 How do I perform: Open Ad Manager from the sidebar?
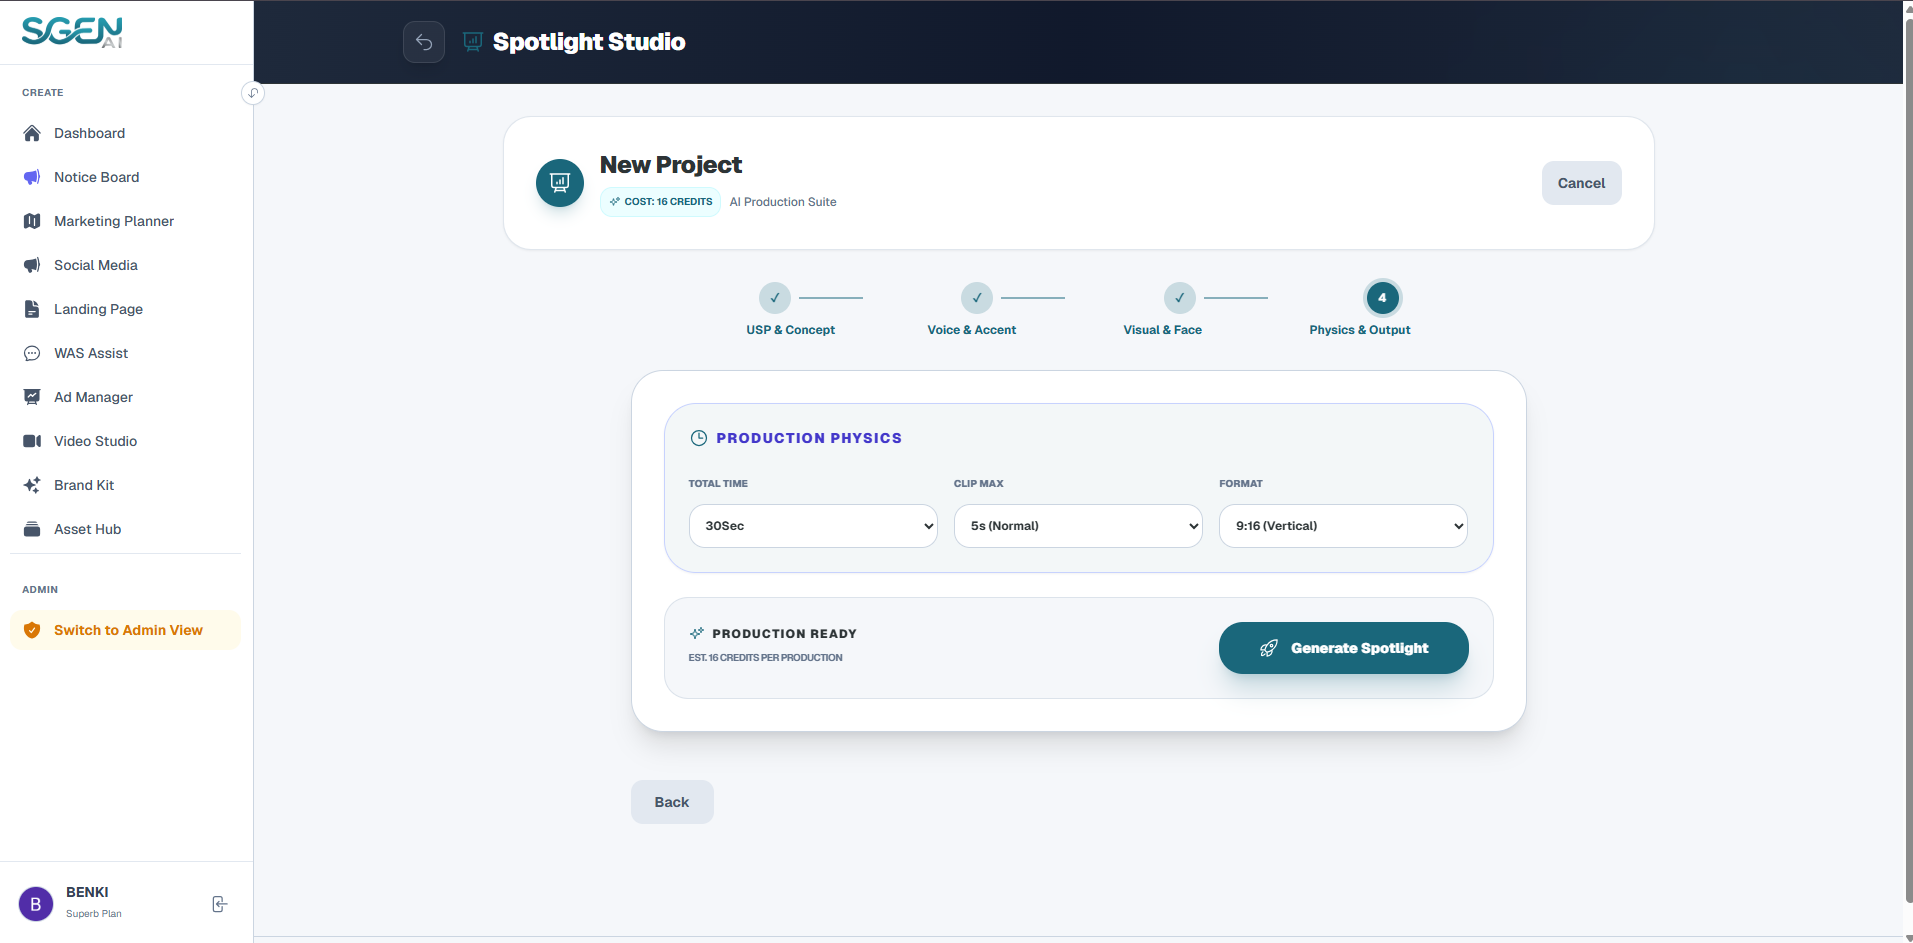click(126, 397)
